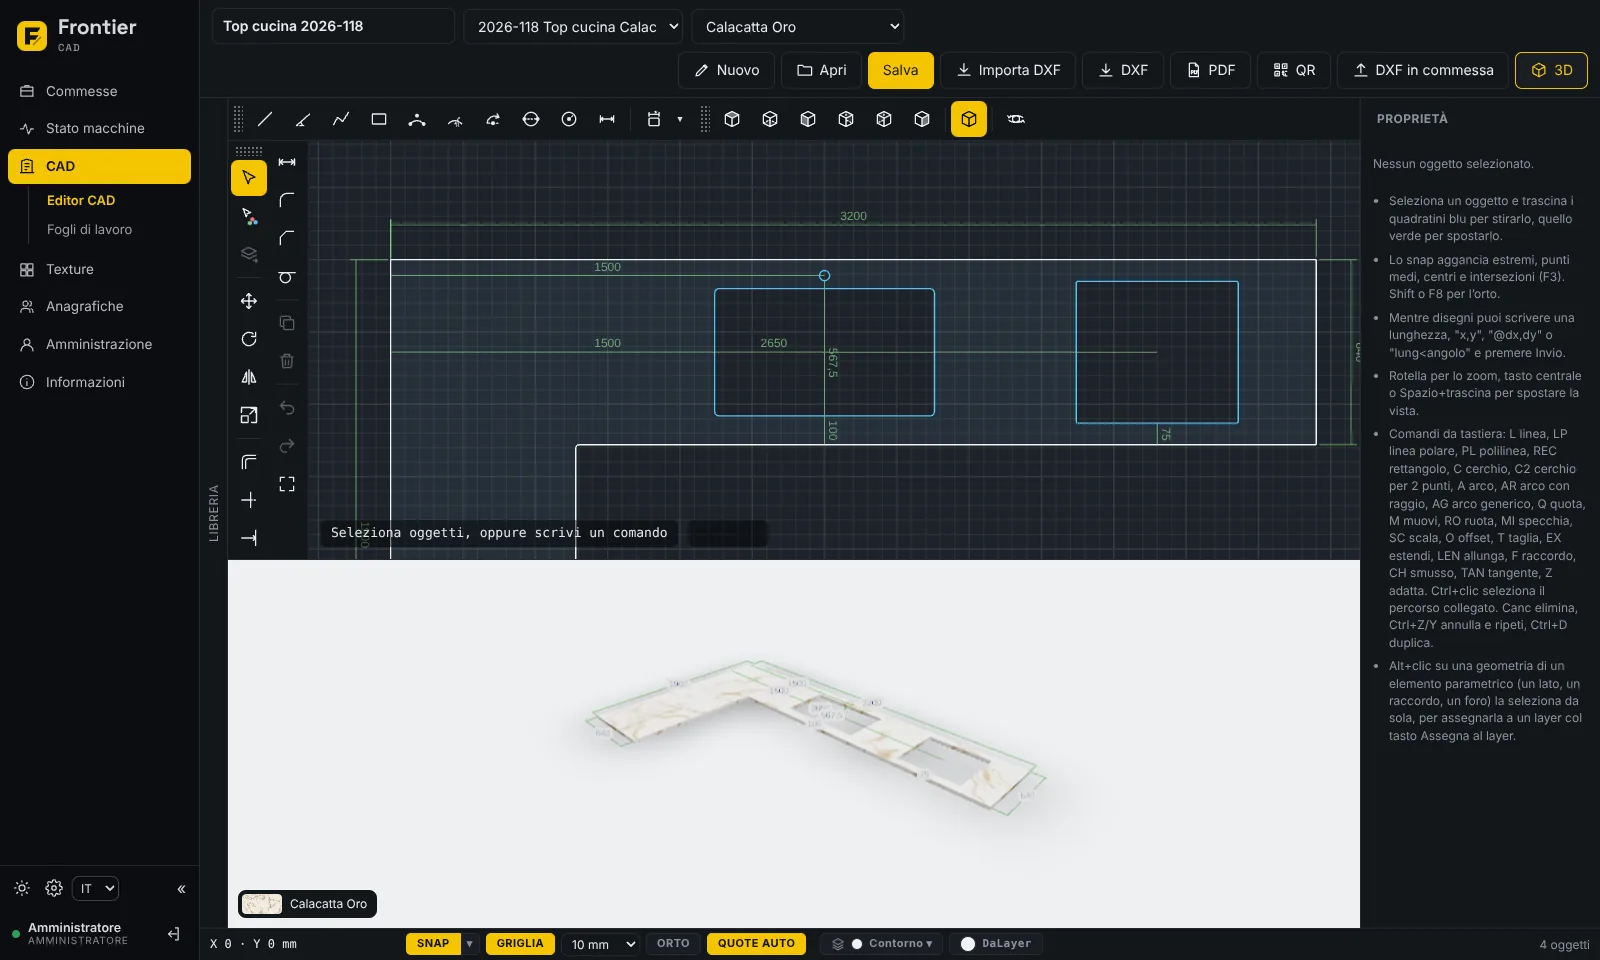The height and width of the screenshot is (960, 1600).
Task: Click the Calacatta Oro texture swatch chip
Action: click(x=307, y=904)
